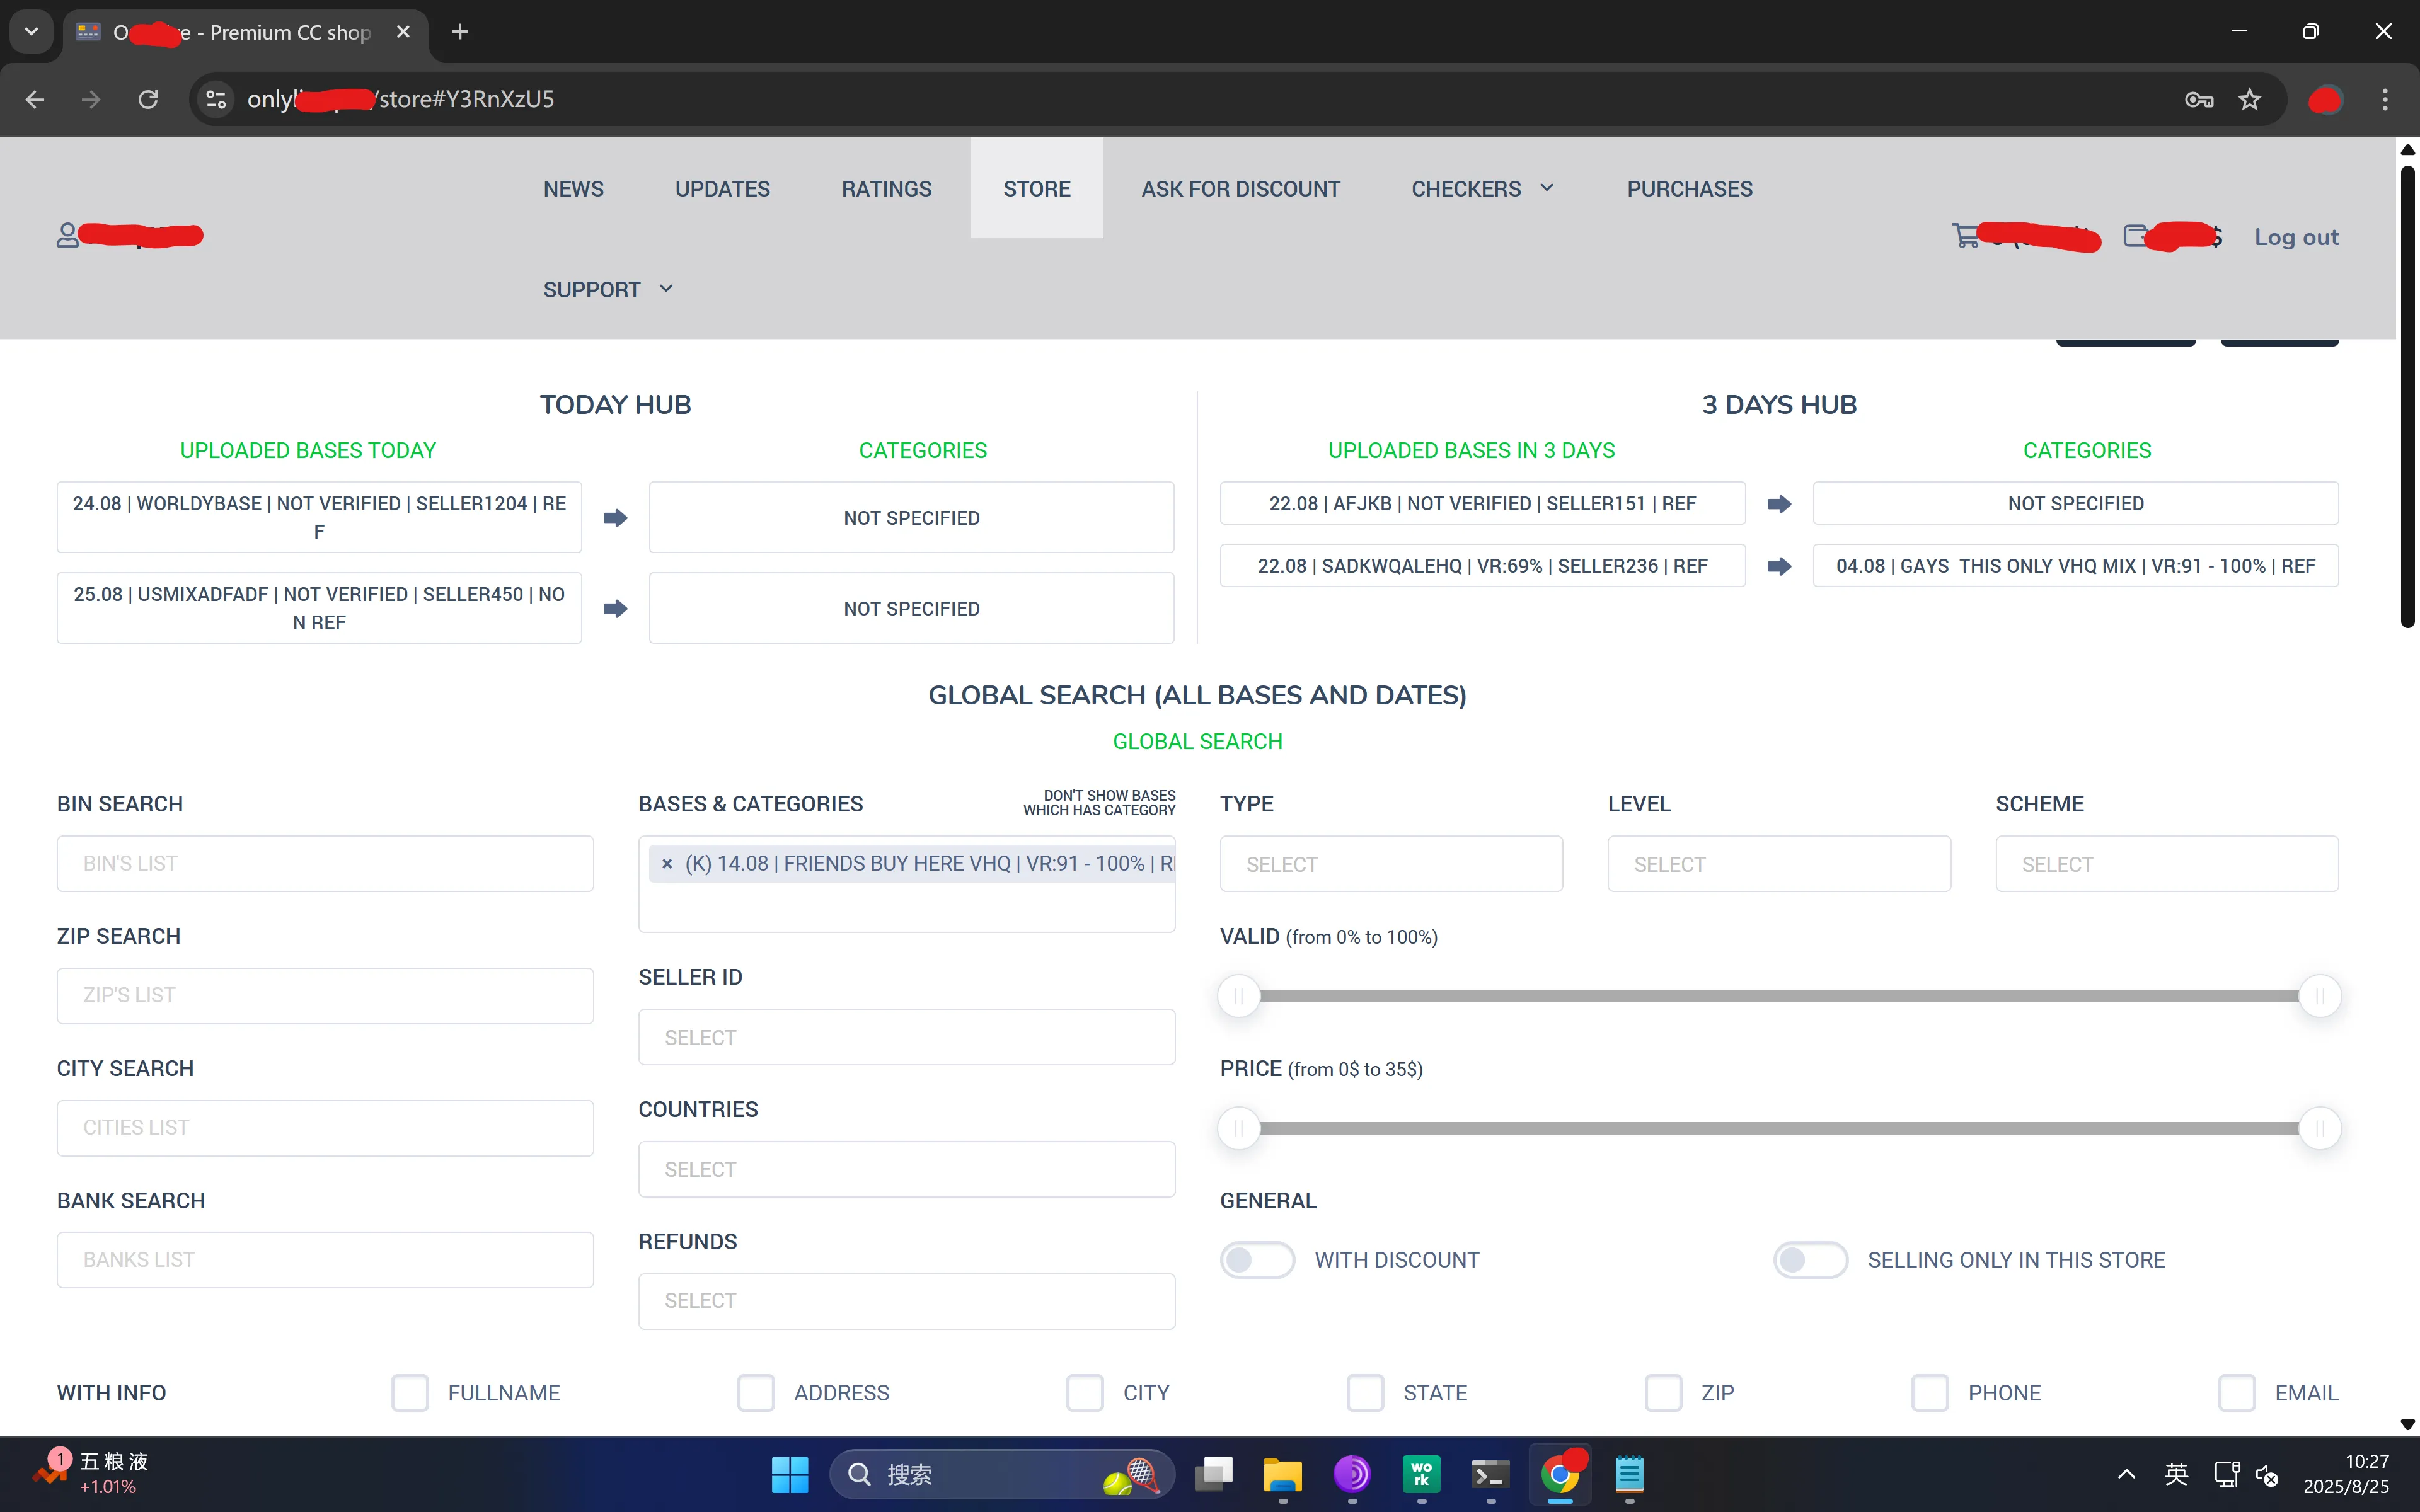Open the shopping cart icon
Viewport: 2420px width, 1512px height.
[1966, 235]
